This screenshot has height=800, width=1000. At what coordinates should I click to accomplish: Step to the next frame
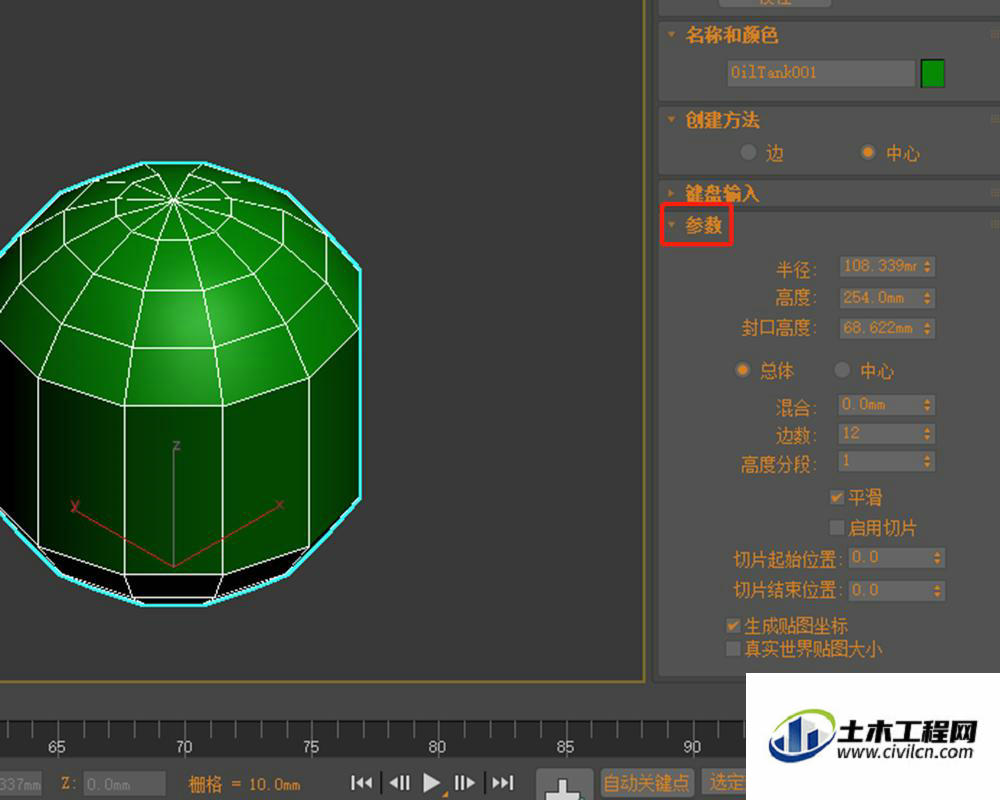tap(464, 783)
